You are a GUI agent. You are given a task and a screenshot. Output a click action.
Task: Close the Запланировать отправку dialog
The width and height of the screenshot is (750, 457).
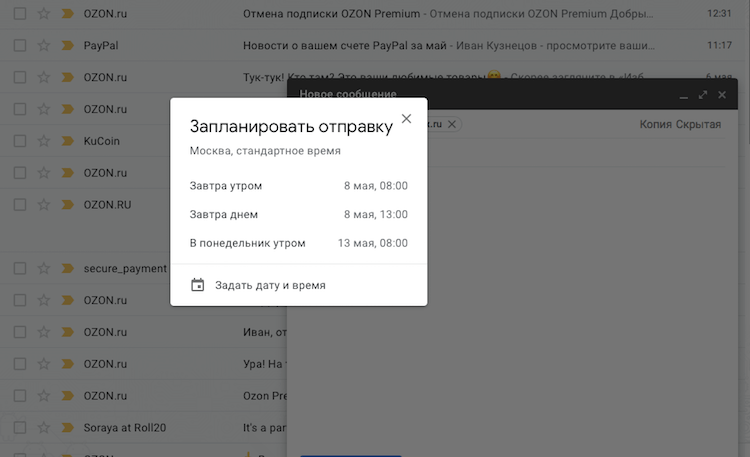pos(406,119)
